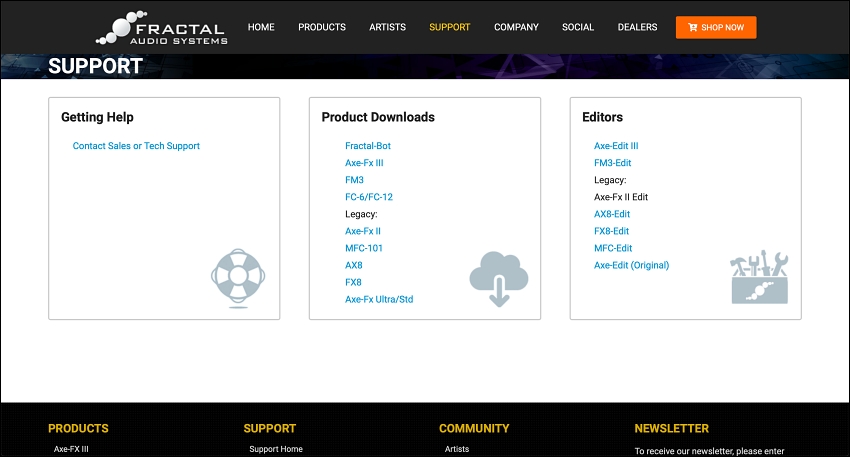Click the Fractal Audio Systems logo
This screenshot has height=457, width=850.
point(162,28)
